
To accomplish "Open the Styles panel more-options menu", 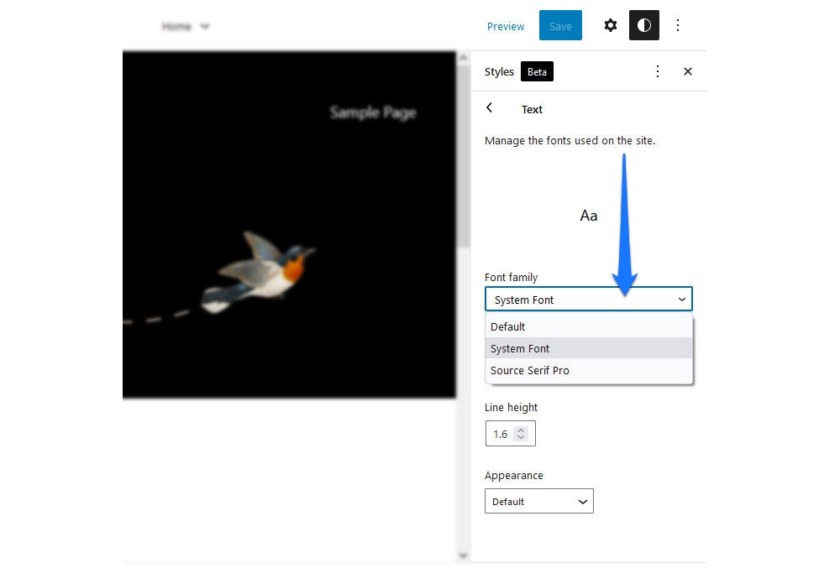I will [x=657, y=71].
